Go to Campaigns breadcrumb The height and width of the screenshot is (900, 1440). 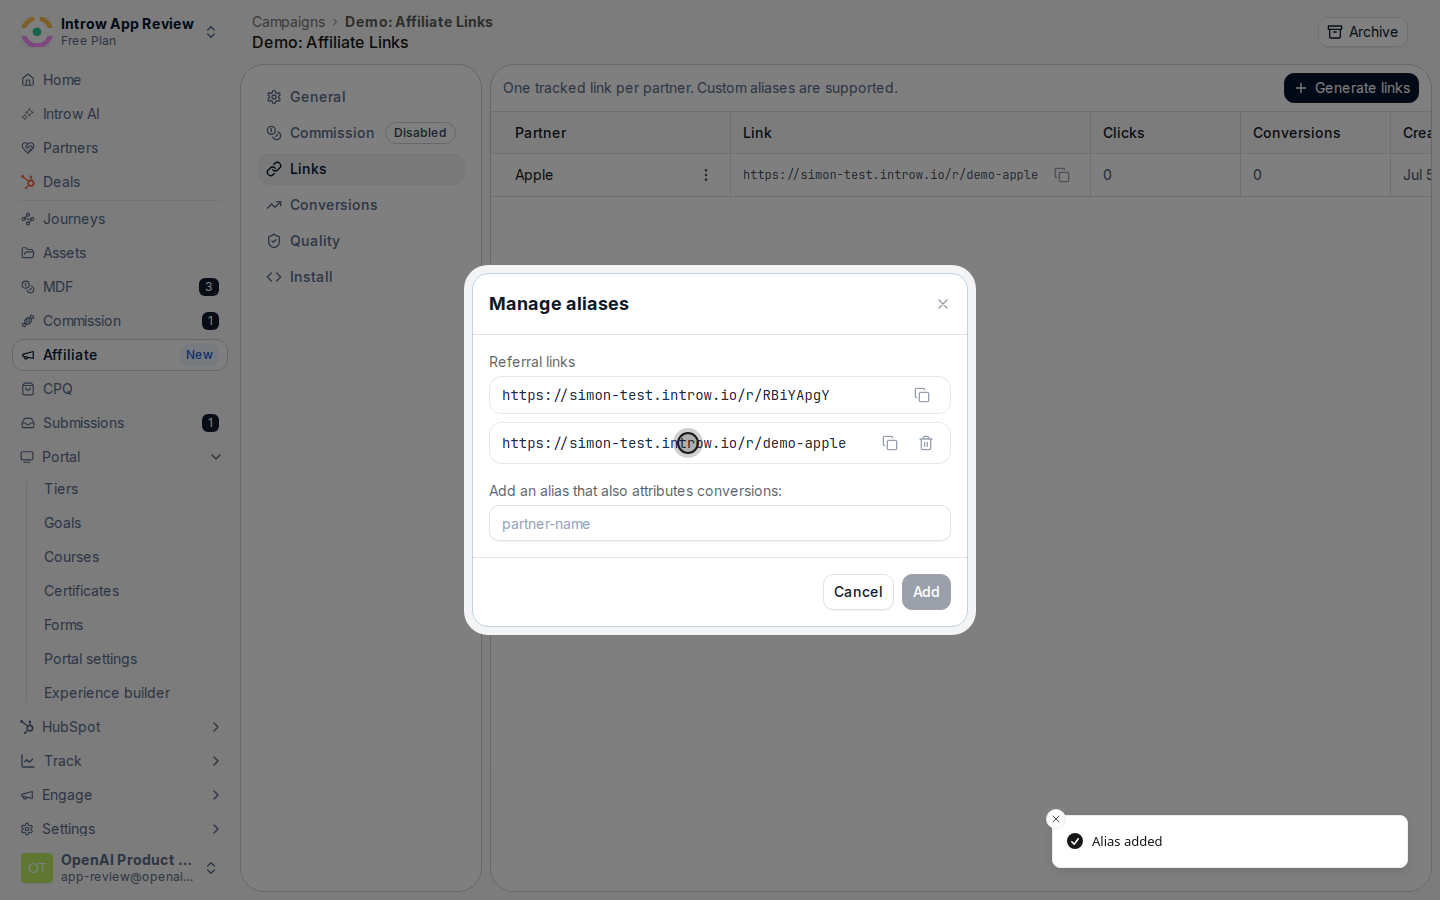(x=288, y=22)
